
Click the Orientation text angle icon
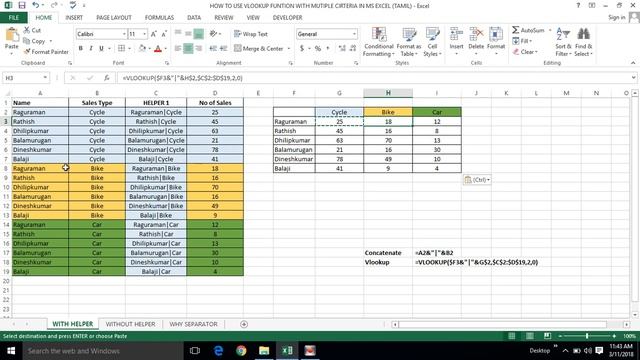click(x=213, y=34)
